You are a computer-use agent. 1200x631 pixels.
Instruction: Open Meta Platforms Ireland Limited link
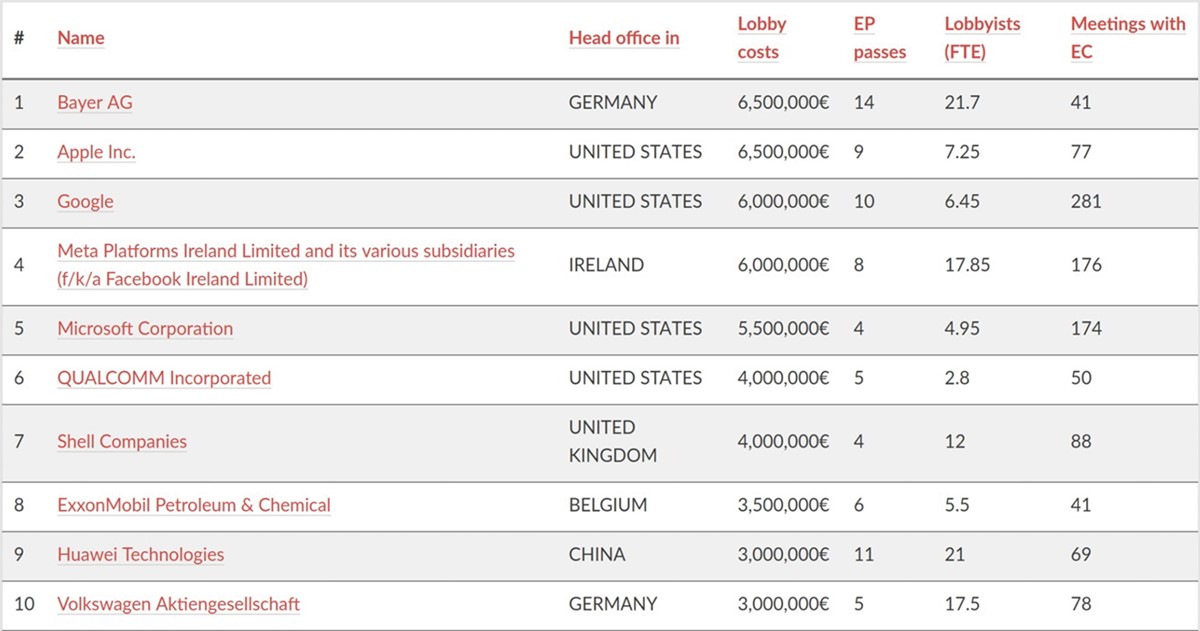coord(286,265)
